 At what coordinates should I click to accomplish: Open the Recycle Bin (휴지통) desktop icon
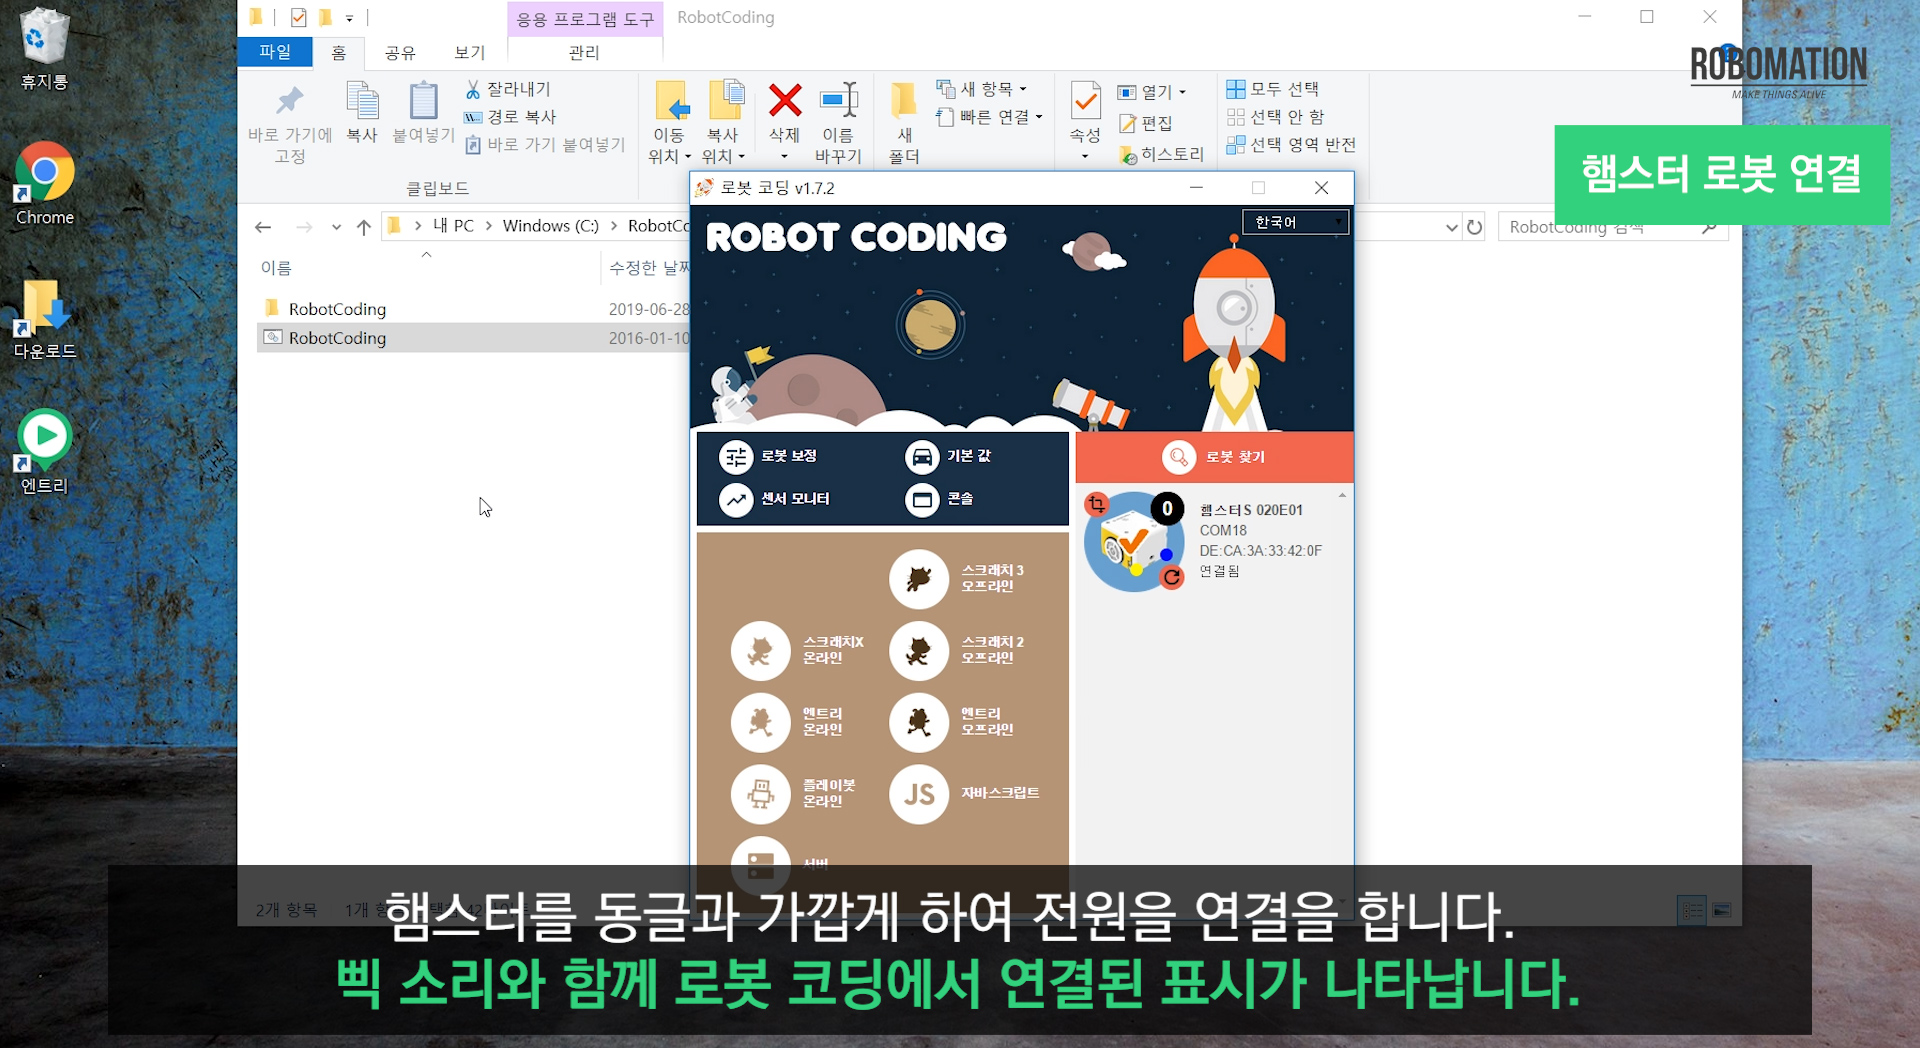[x=44, y=50]
